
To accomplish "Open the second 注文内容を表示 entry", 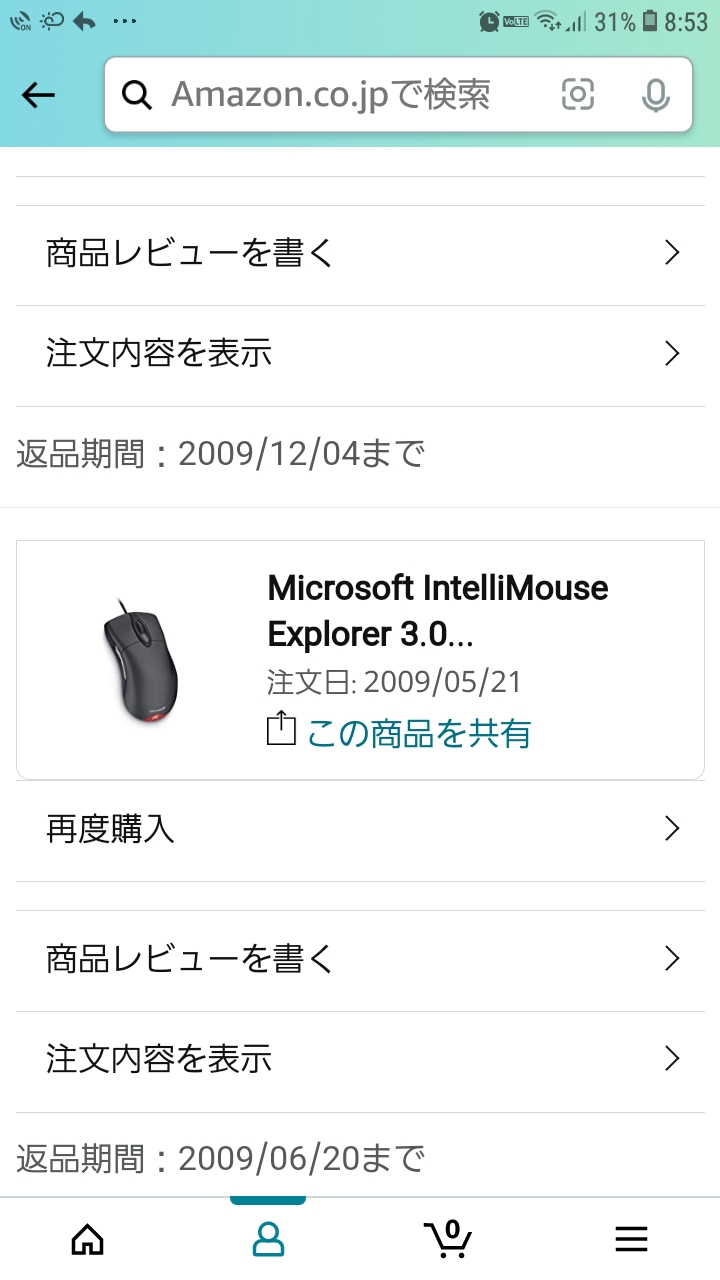I will 158,1058.
